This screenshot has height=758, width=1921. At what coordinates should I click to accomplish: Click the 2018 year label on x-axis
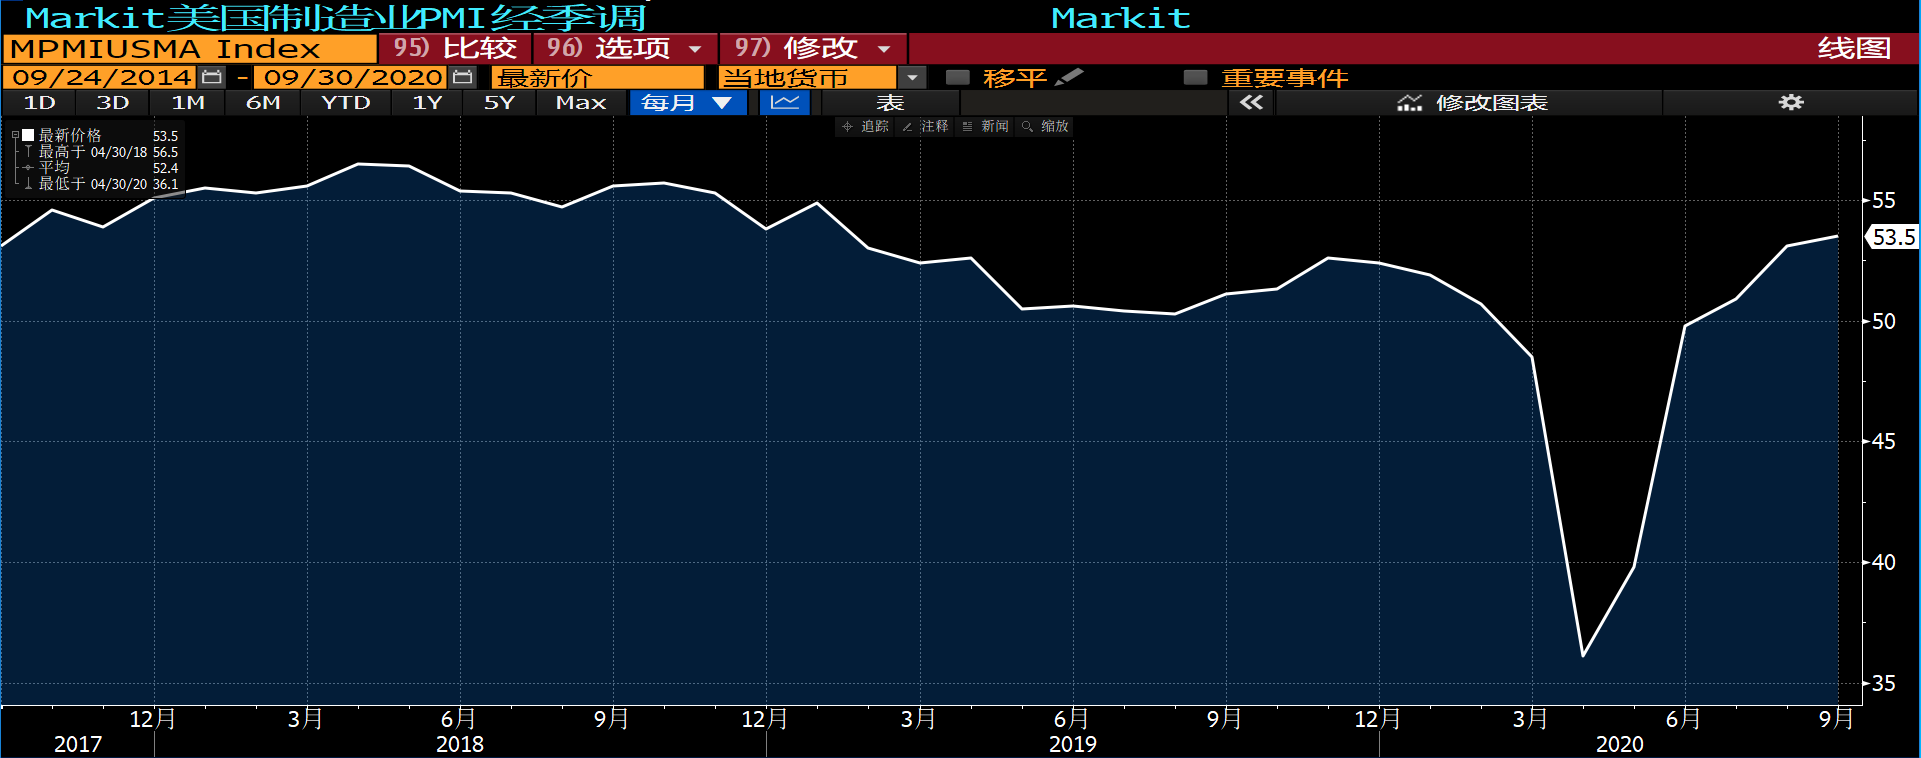click(x=460, y=744)
